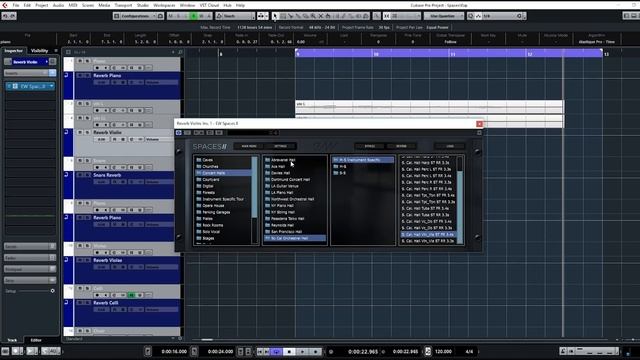Toggle the Cycle loop button in transport
Screen dimensions: 640x360
(x=277, y=351)
